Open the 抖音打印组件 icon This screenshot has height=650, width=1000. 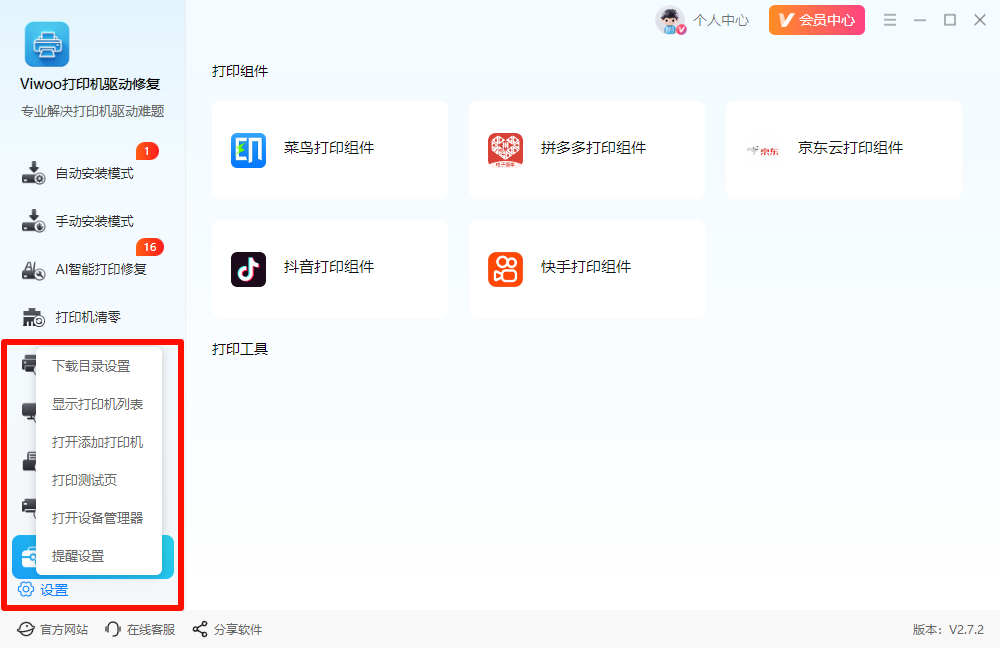pos(248,269)
